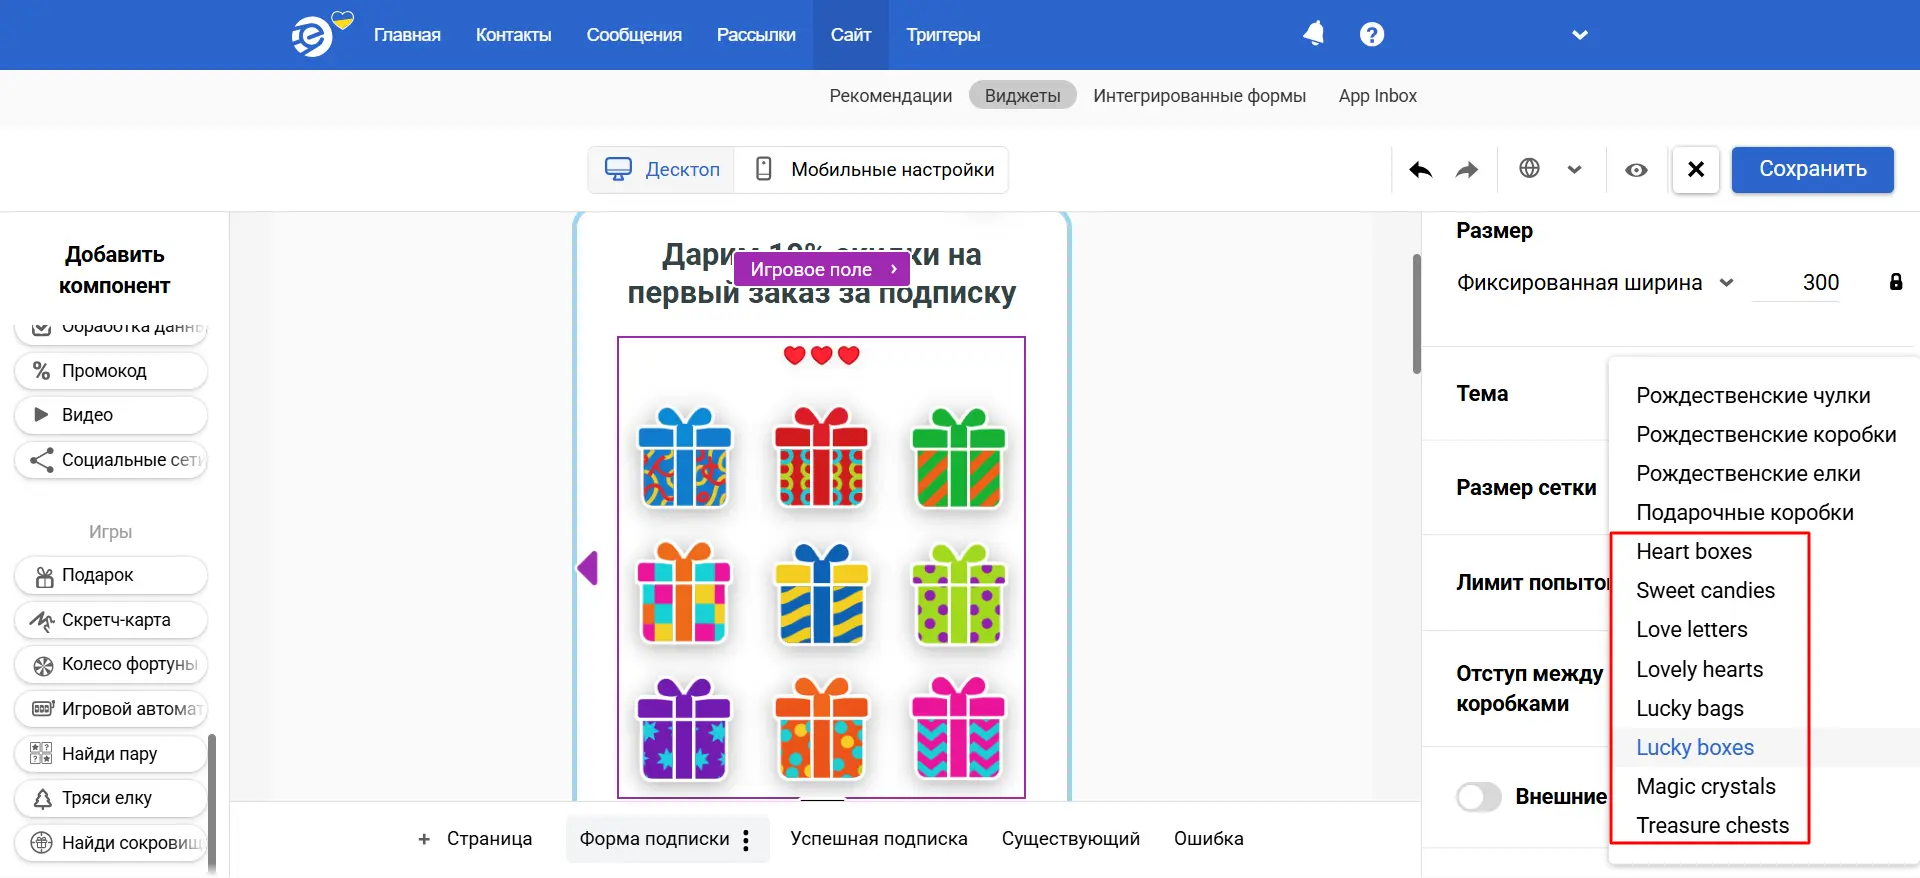Open the Успешная подписка tab
The image size is (1920, 878).
tap(878, 839)
